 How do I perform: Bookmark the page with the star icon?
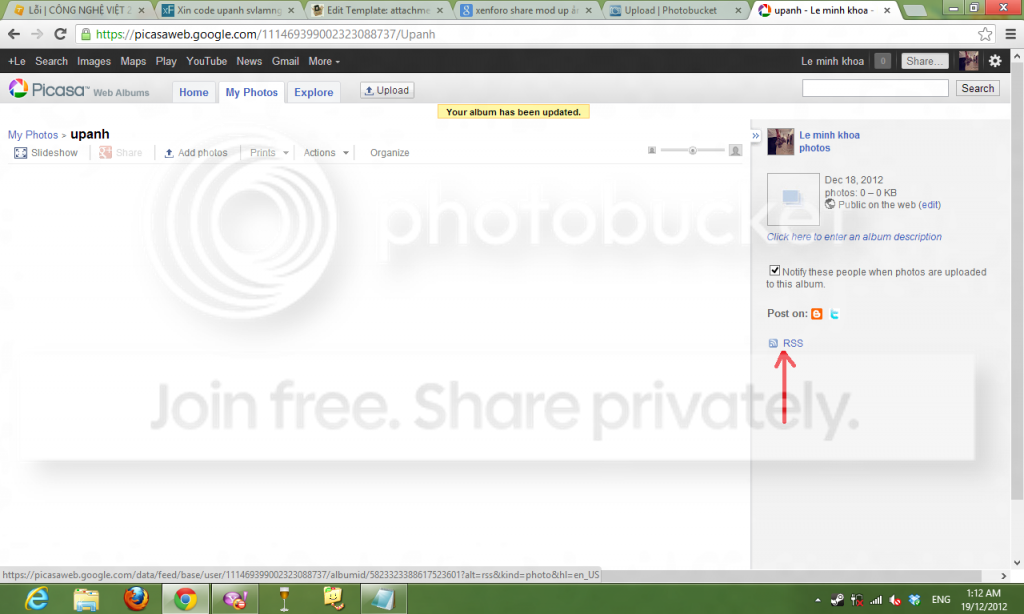click(985, 34)
